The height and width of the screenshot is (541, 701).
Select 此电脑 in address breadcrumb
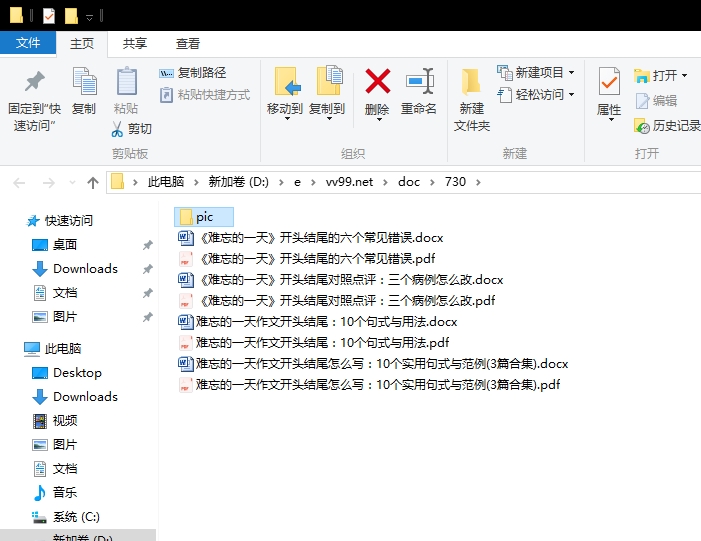point(166,182)
